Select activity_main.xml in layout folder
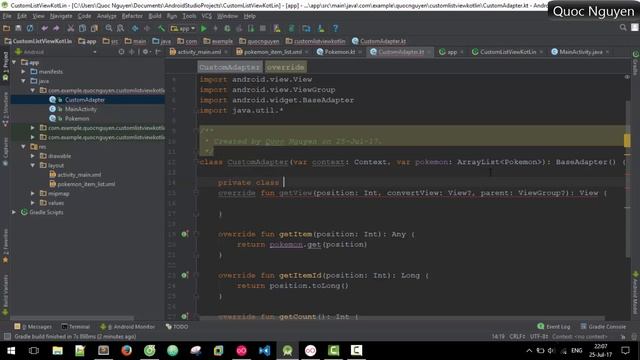The image size is (640, 360). (x=79, y=175)
